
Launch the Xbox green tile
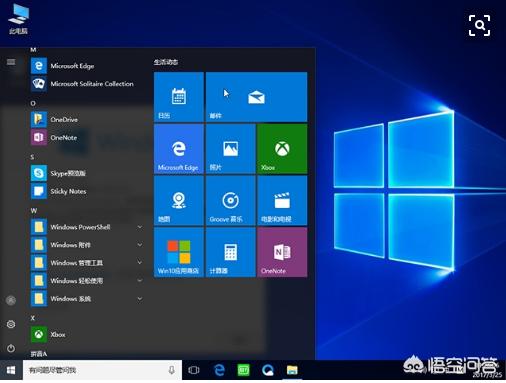282,149
